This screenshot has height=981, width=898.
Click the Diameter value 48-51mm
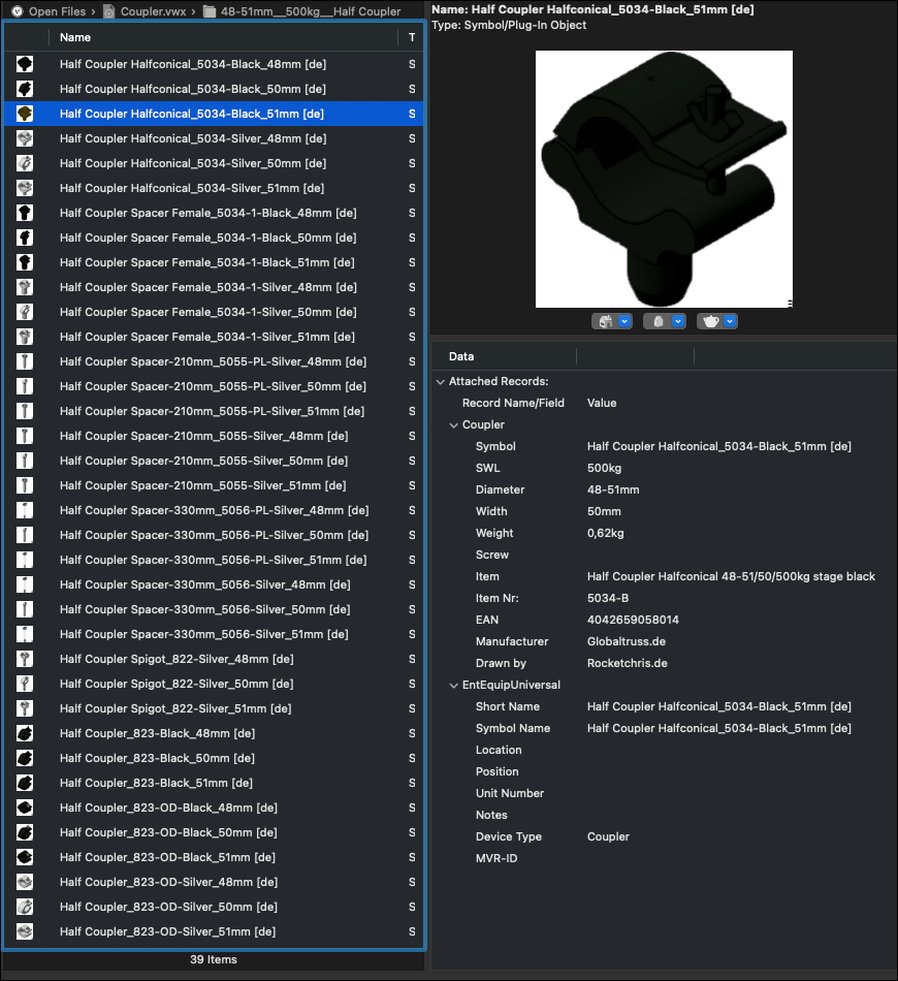coord(613,490)
